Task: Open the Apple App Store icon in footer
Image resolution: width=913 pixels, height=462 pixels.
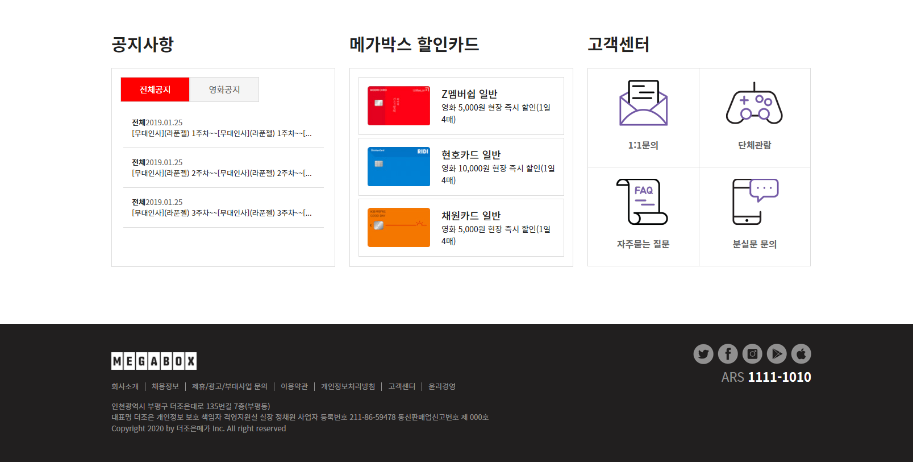Action: tap(801, 354)
